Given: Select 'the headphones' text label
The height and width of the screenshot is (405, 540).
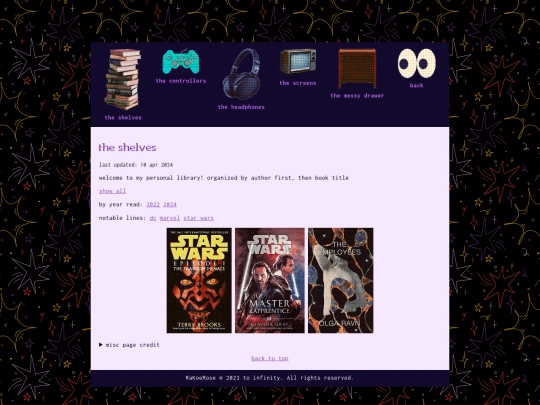Looking at the screenshot, I should click(x=241, y=107).
